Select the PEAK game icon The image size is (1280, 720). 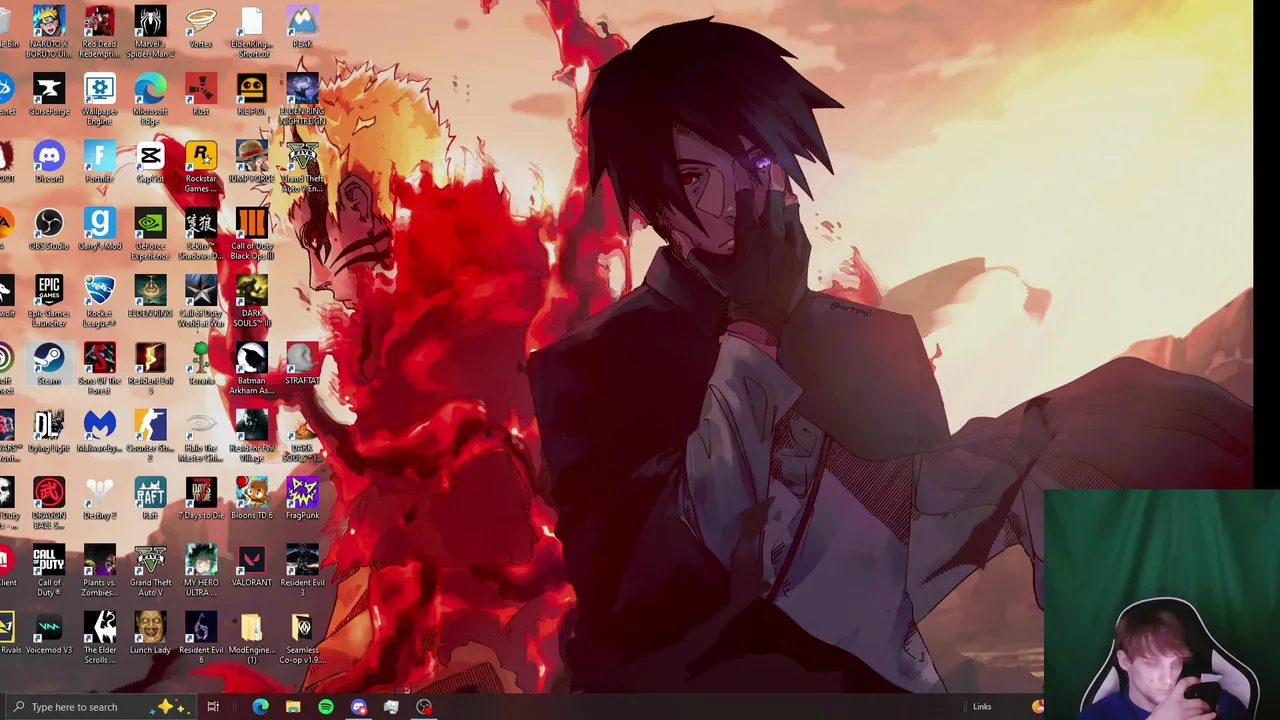click(x=302, y=27)
